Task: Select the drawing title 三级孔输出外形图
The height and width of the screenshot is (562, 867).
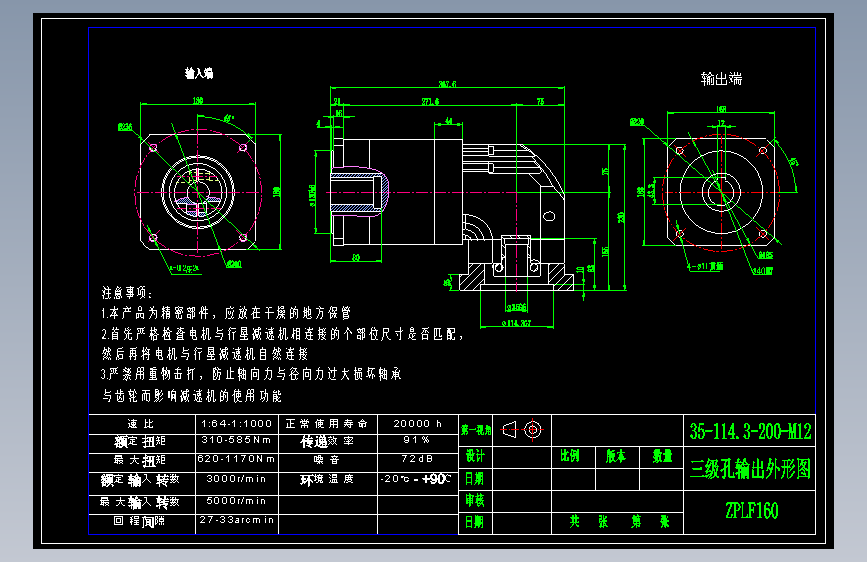Action: tap(750, 470)
